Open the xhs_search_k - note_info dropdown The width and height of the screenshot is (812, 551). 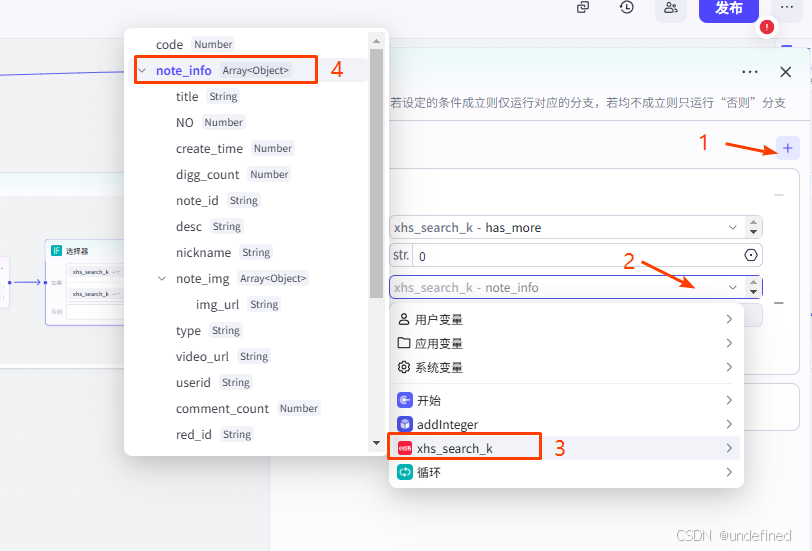567,287
